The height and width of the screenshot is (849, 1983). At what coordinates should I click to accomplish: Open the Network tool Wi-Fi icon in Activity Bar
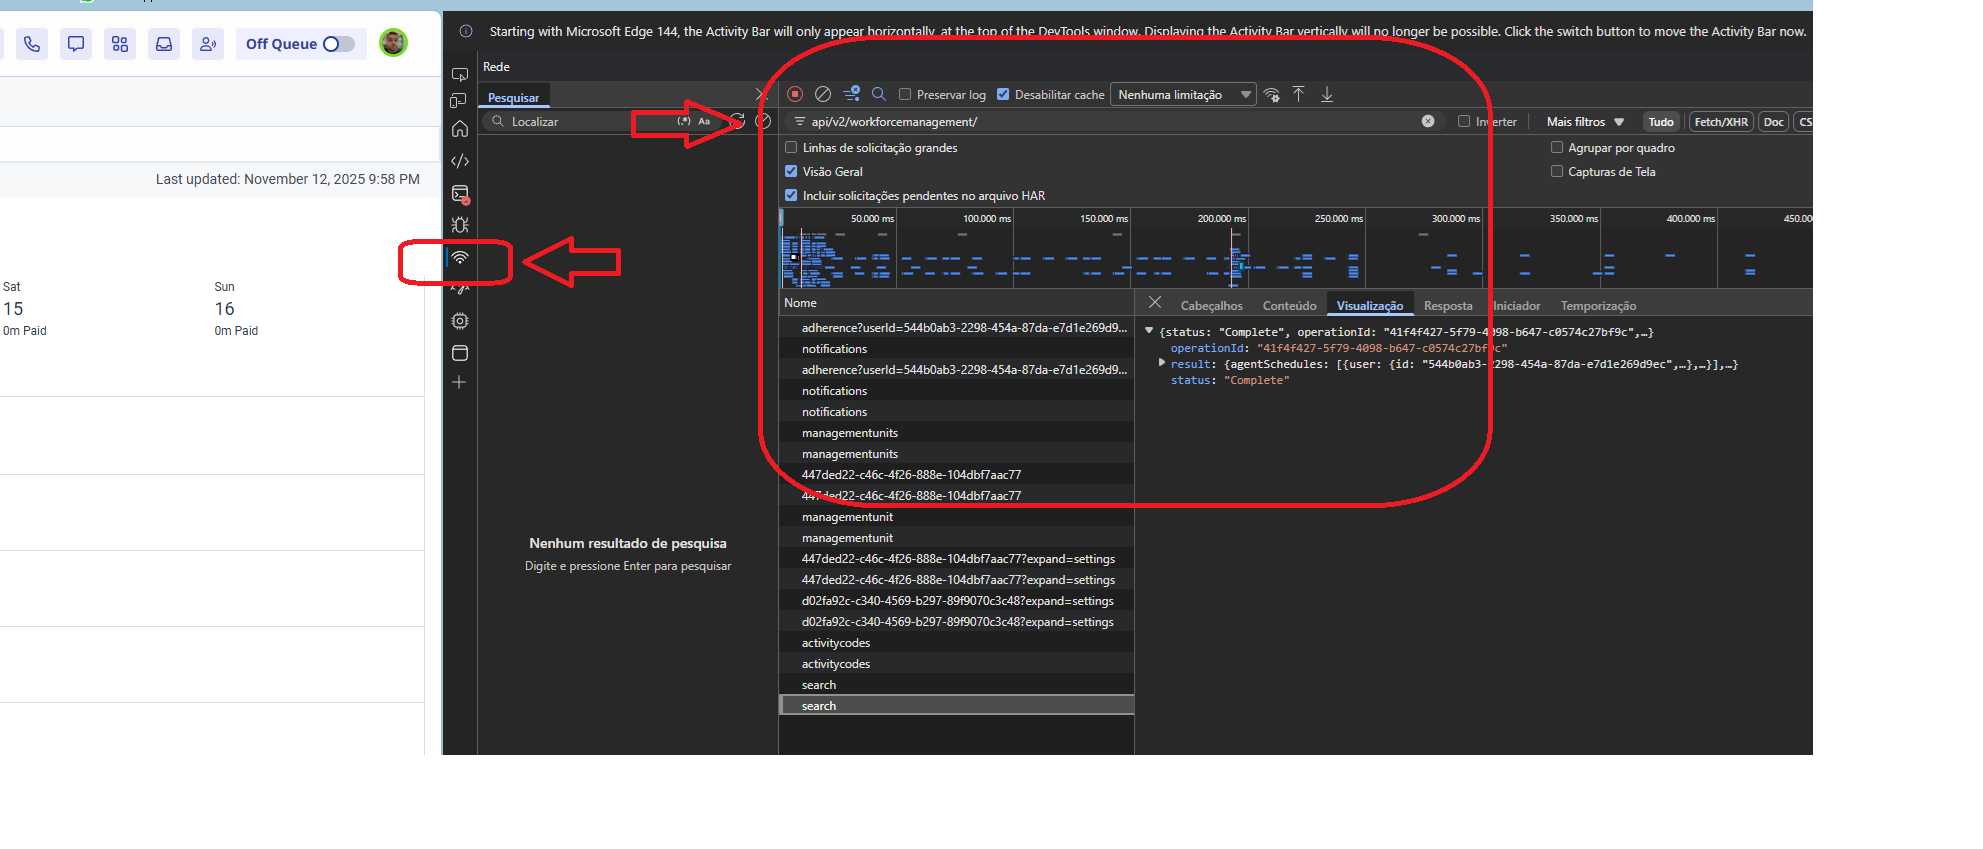click(x=460, y=258)
